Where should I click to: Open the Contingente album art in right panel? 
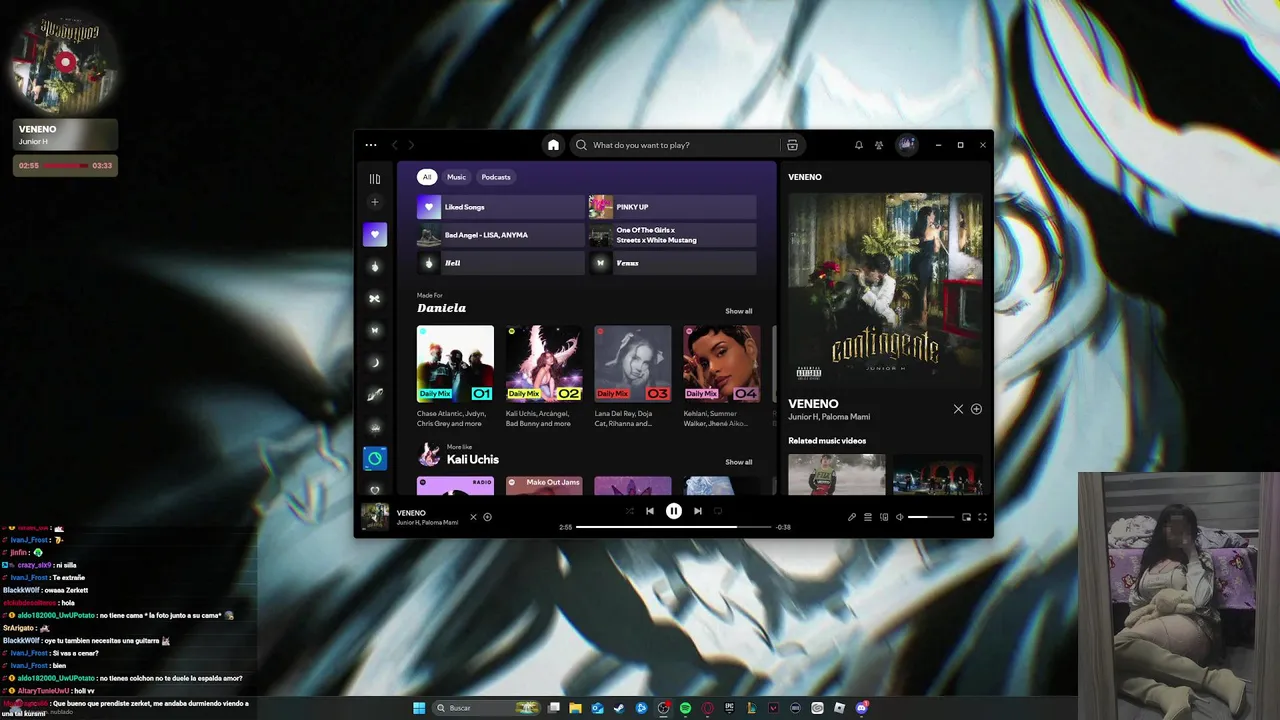(885, 289)
